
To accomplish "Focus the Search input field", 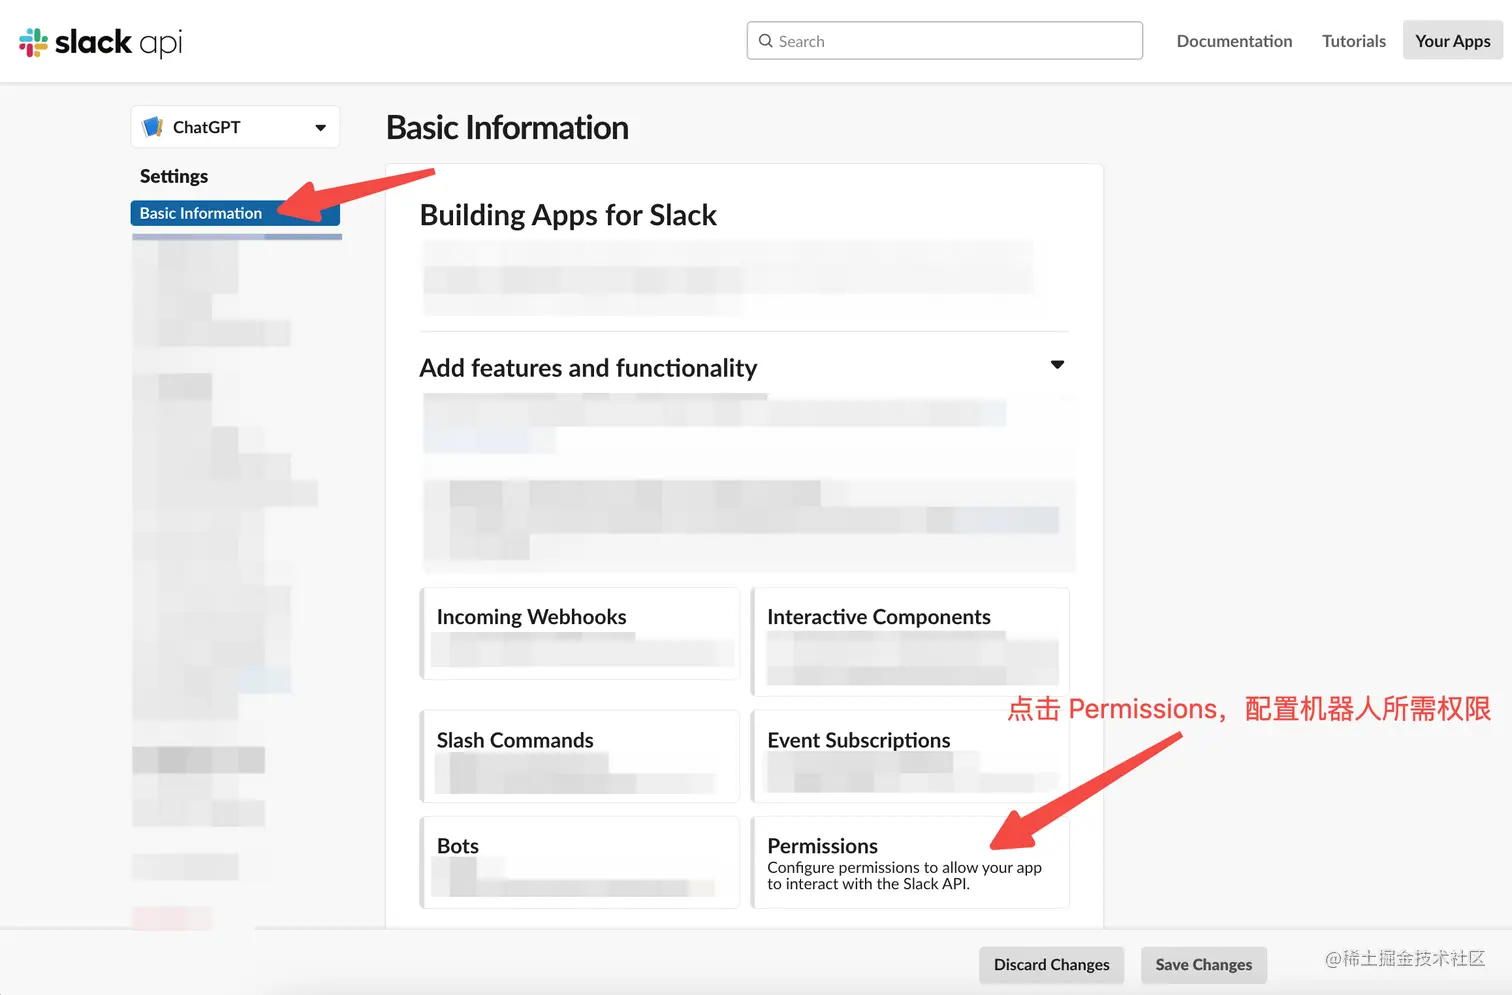I will tap(944, 41).
